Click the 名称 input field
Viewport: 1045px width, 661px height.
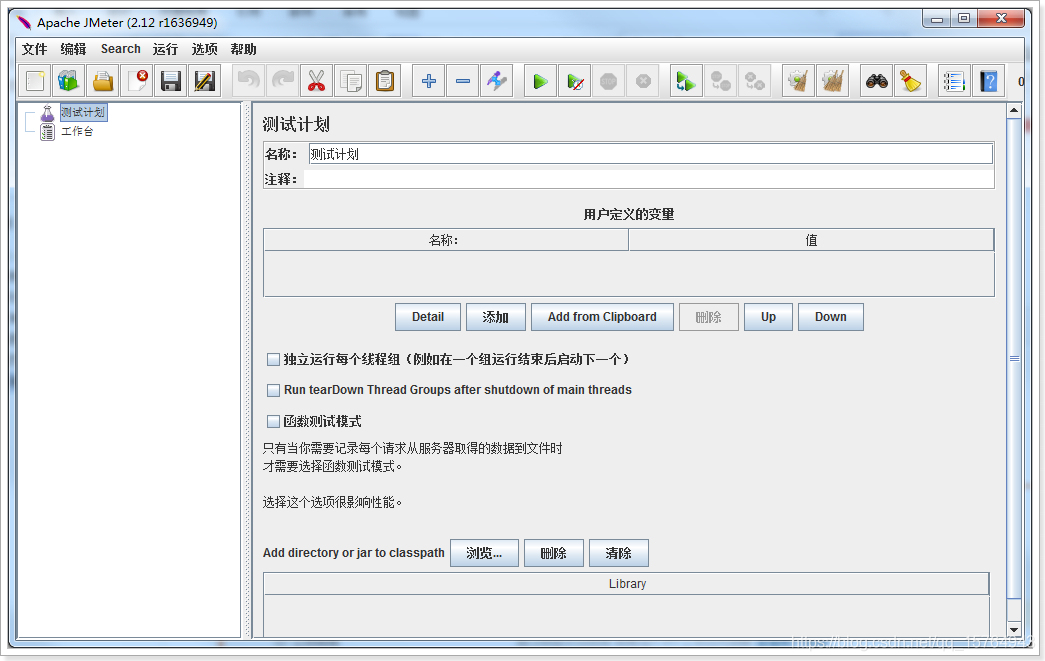point(650,154)
